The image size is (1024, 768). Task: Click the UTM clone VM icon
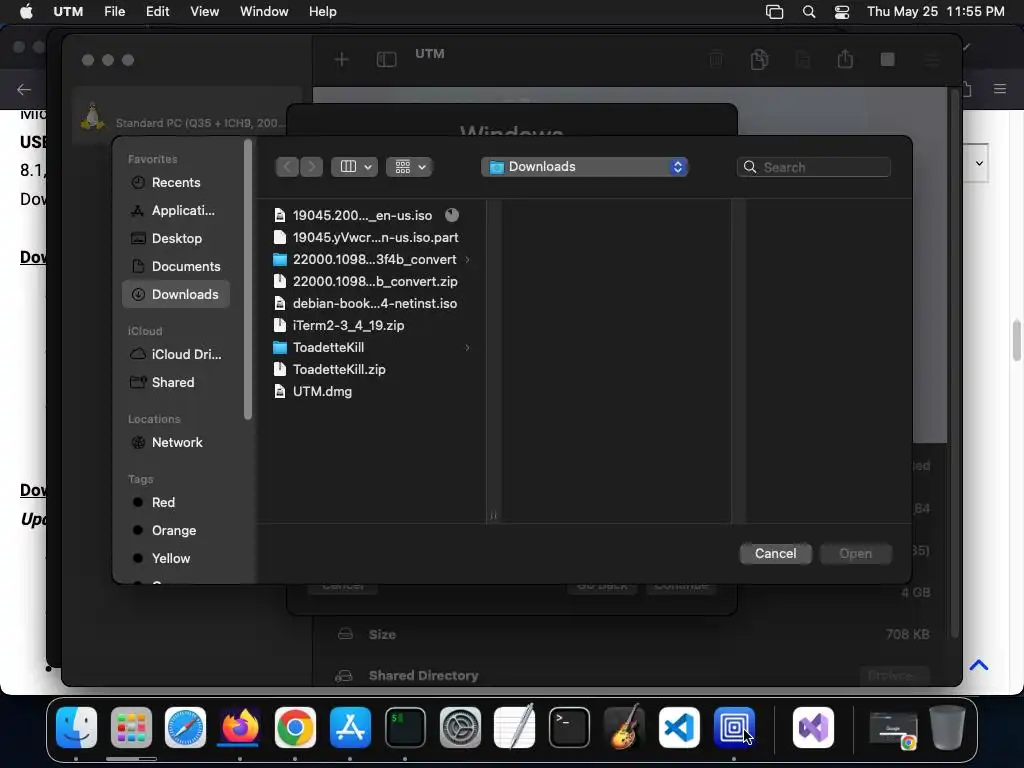click(x=759, y=59)
